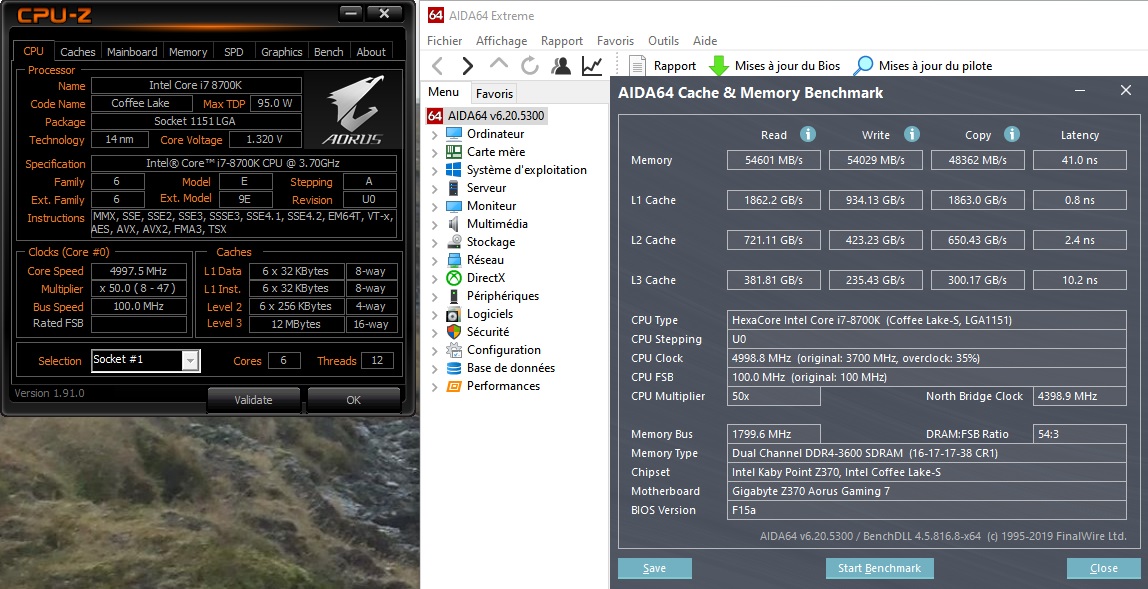Expand the Configuration tree node

[x=435, y=350]
